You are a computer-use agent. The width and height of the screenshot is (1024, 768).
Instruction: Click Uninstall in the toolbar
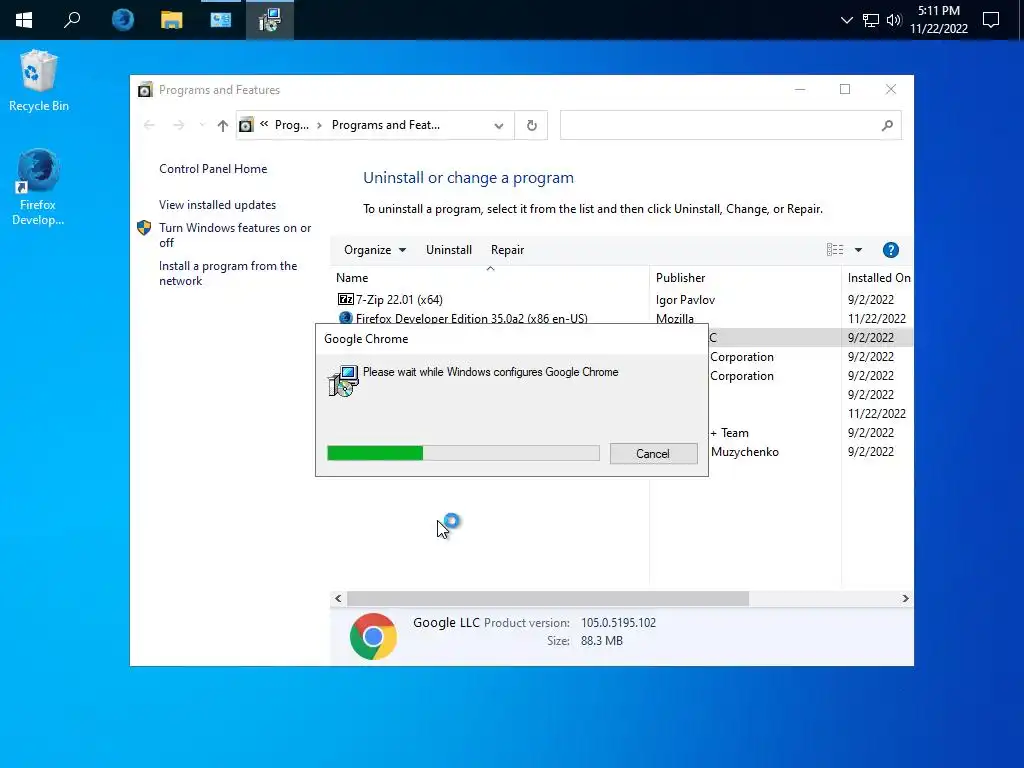pyautogui.click(x=449, y=250)
